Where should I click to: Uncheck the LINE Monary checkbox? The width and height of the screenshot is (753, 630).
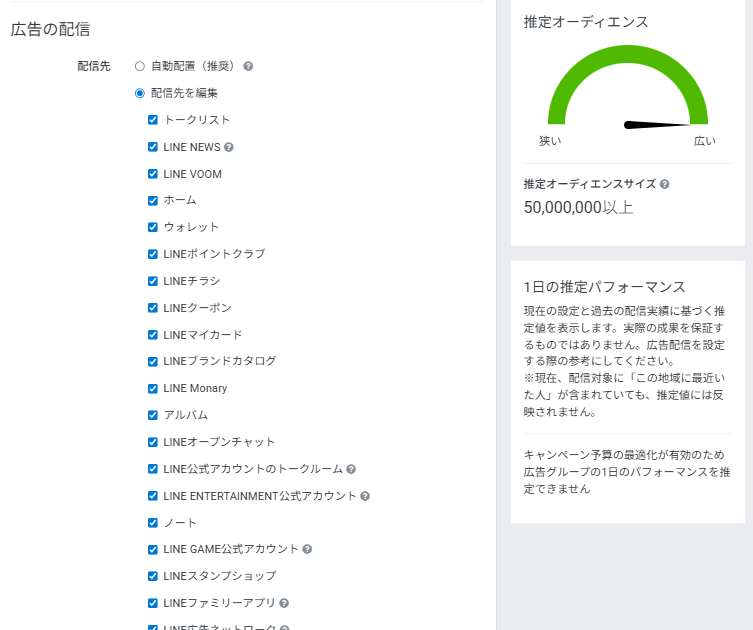153,388
